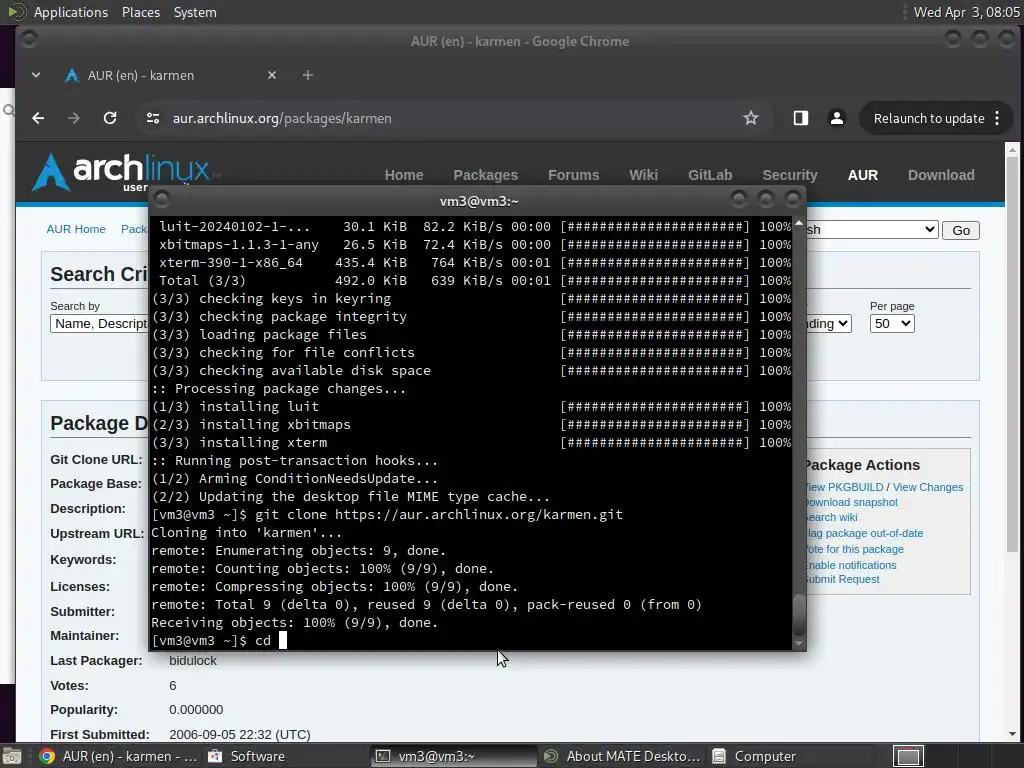Click the Search wiki link

832,517
